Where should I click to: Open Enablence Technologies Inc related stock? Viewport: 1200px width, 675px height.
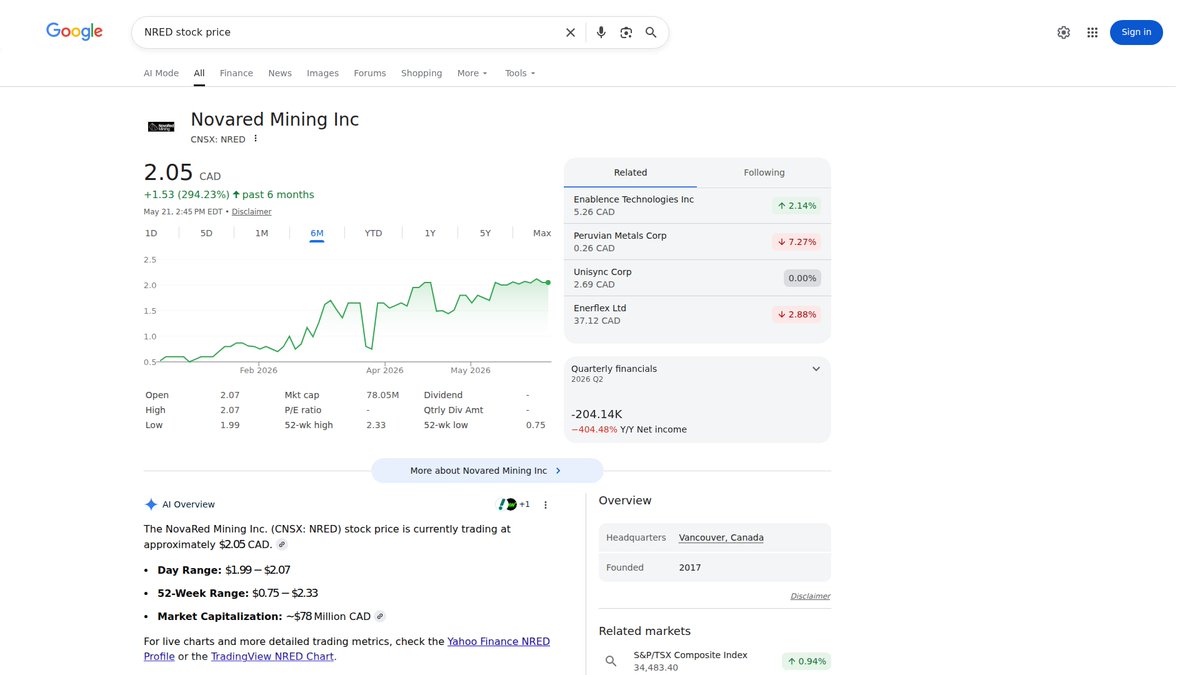697,206
